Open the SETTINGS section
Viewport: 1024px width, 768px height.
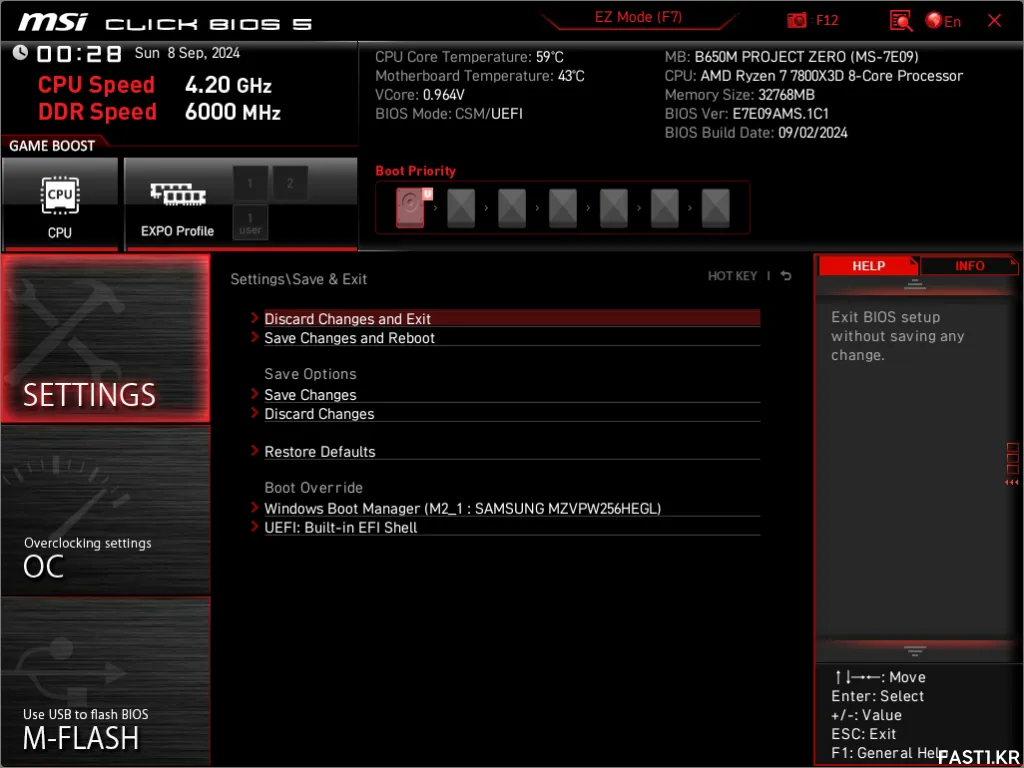tap(106, 338)
